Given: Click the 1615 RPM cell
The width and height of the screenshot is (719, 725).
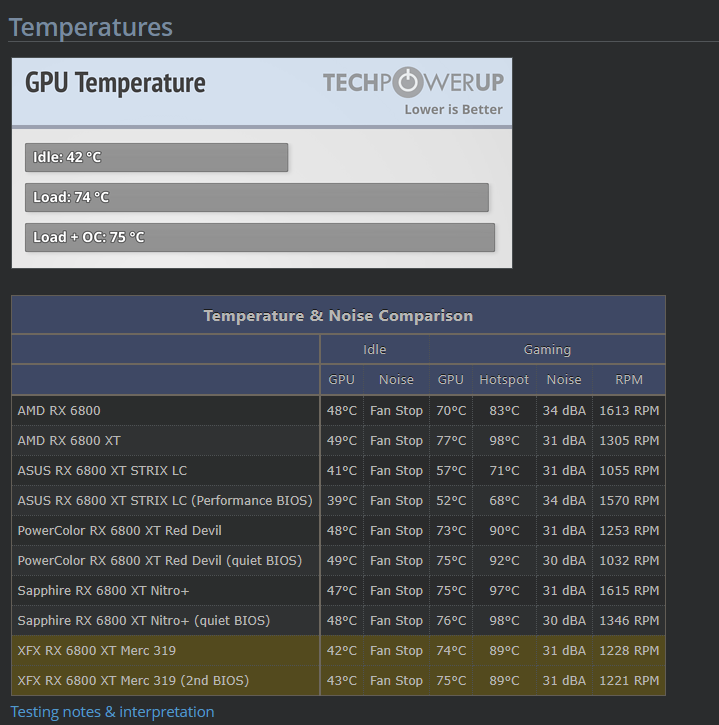Looking at the screenshot, I should click(x=629, y=591).
